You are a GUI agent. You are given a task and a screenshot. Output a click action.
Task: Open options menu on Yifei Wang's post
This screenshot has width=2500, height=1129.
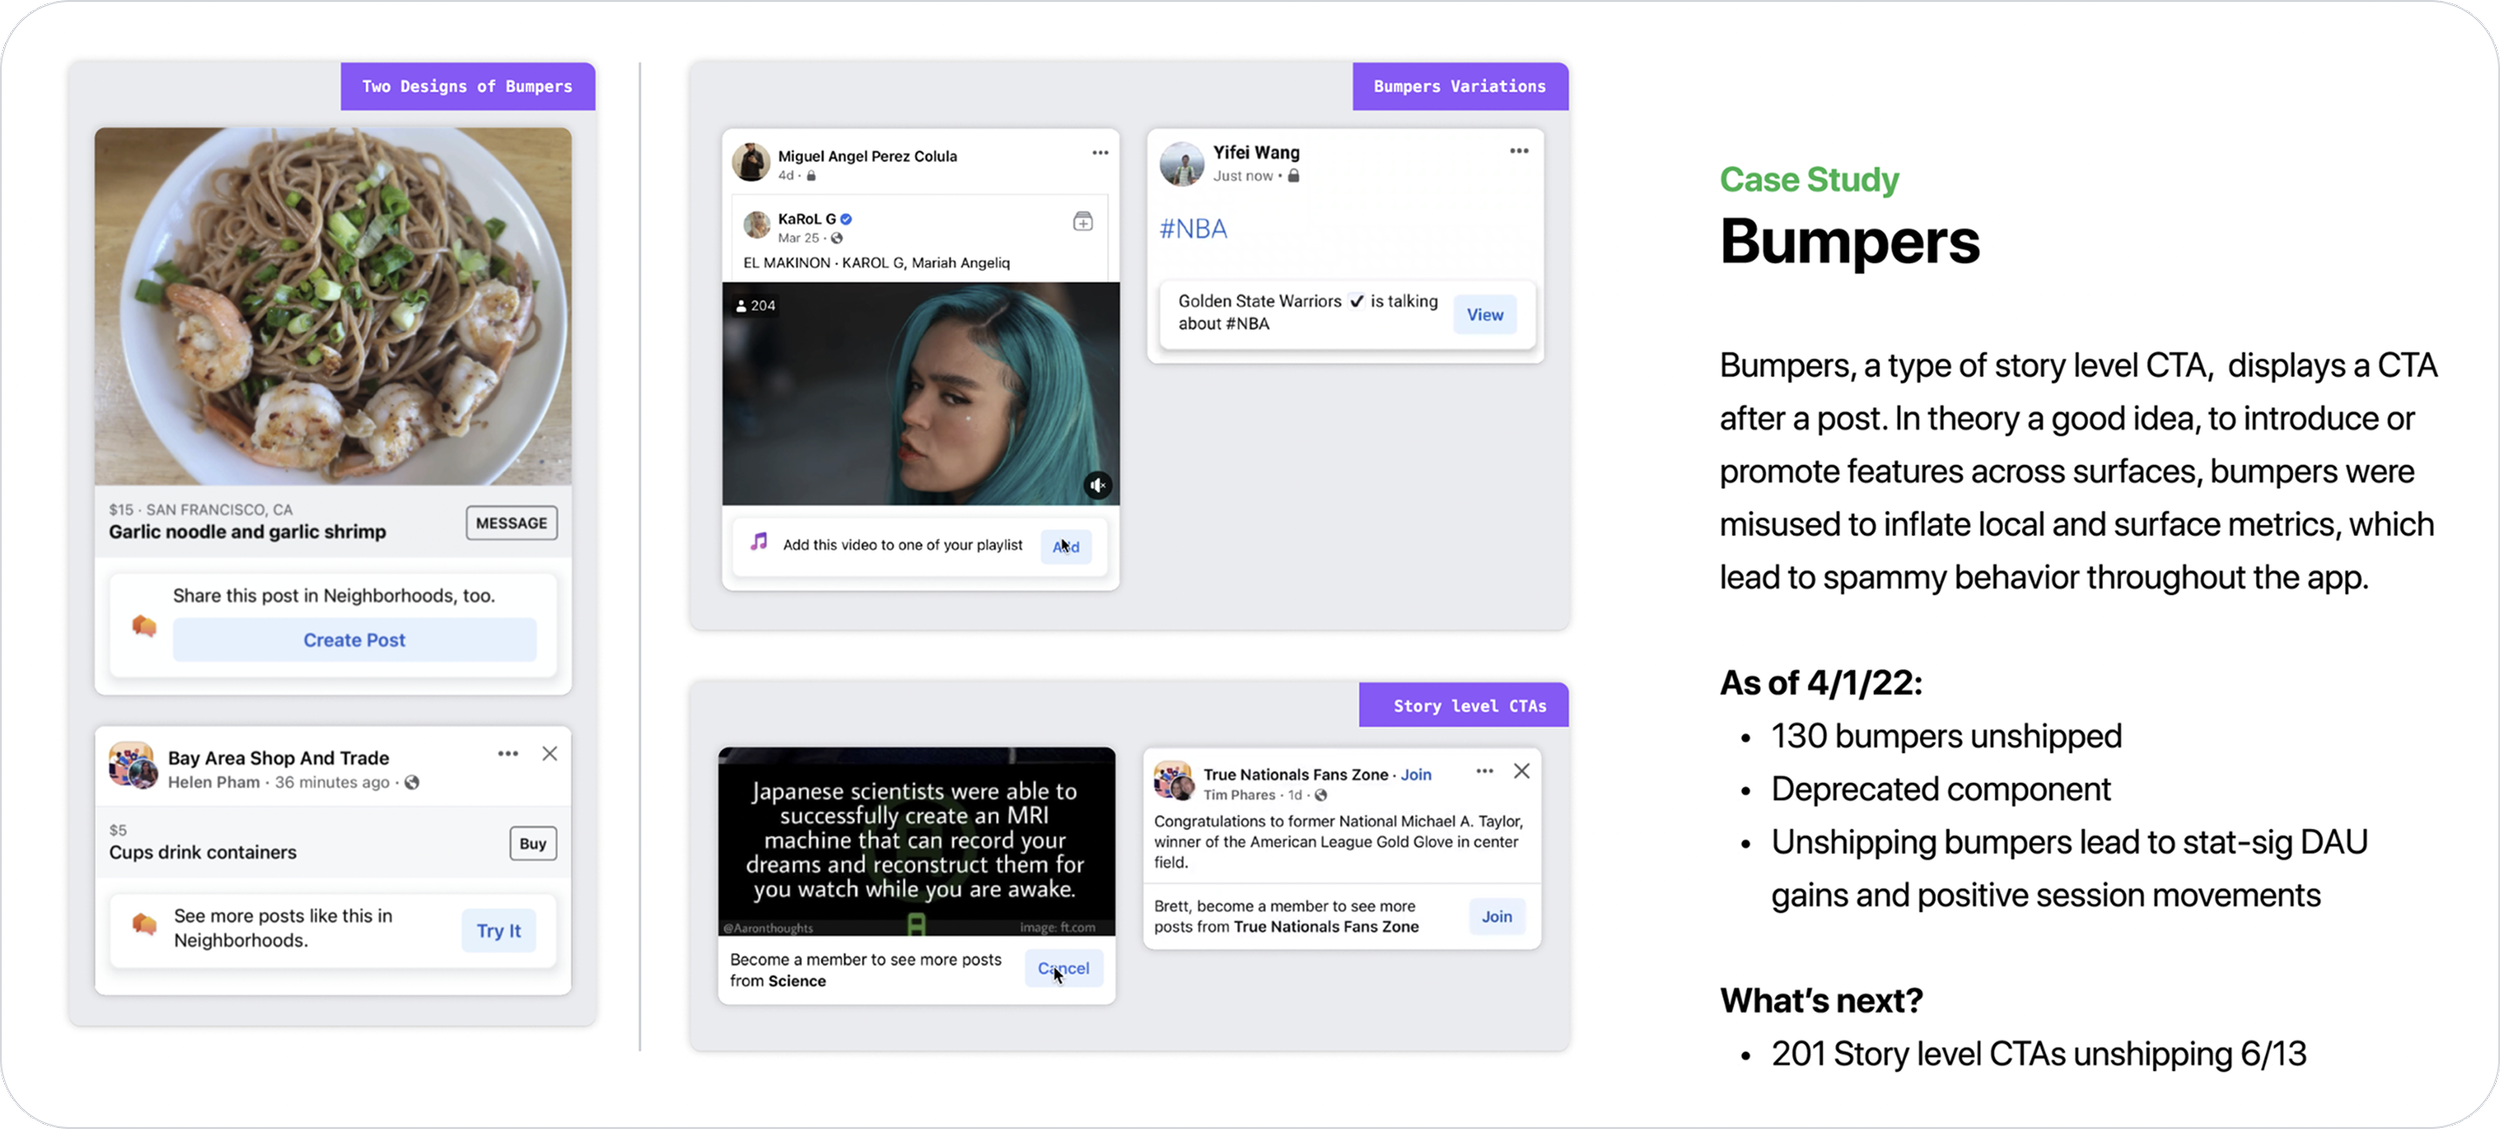[1518, 151]
